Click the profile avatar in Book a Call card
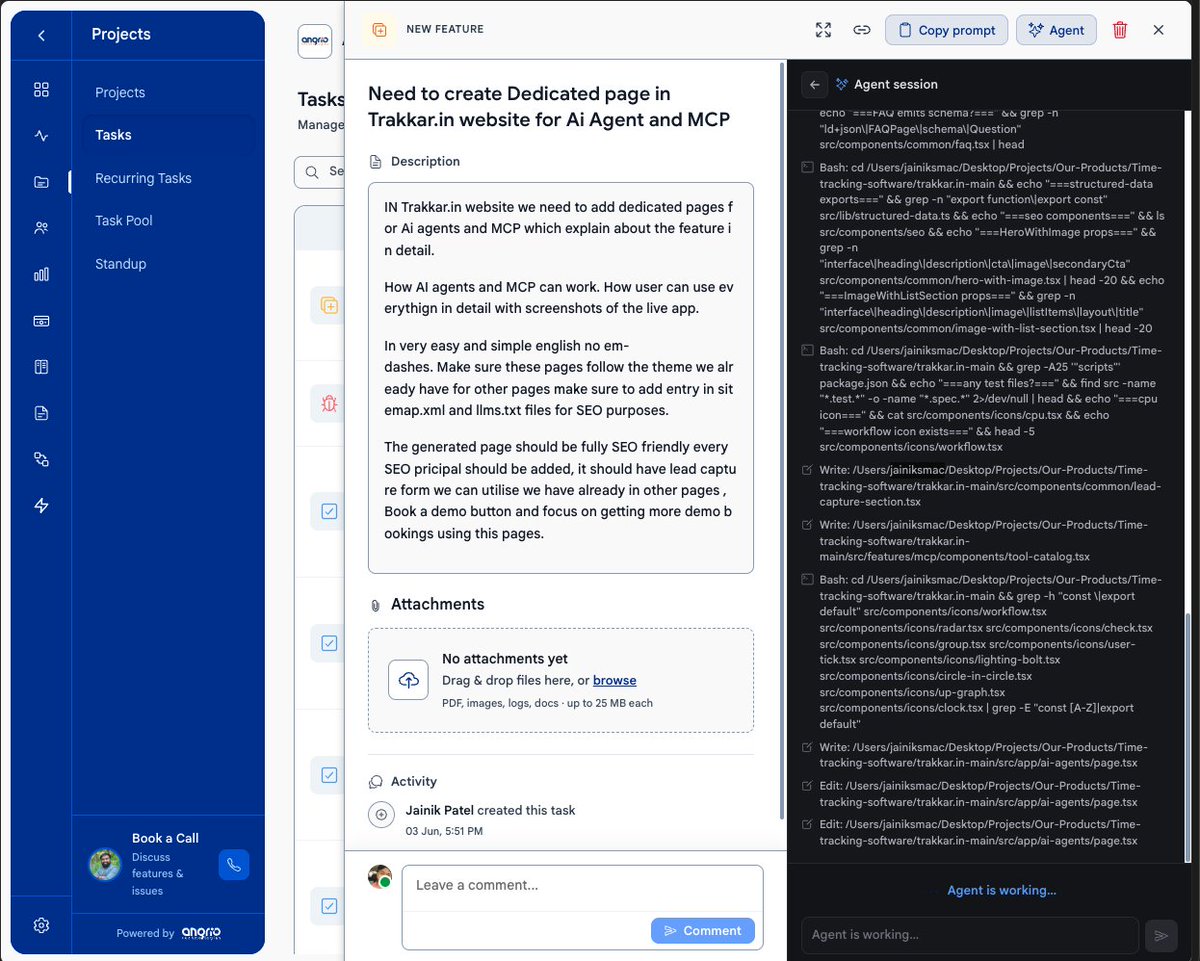 pyautogui.click(x=105, y=864)
